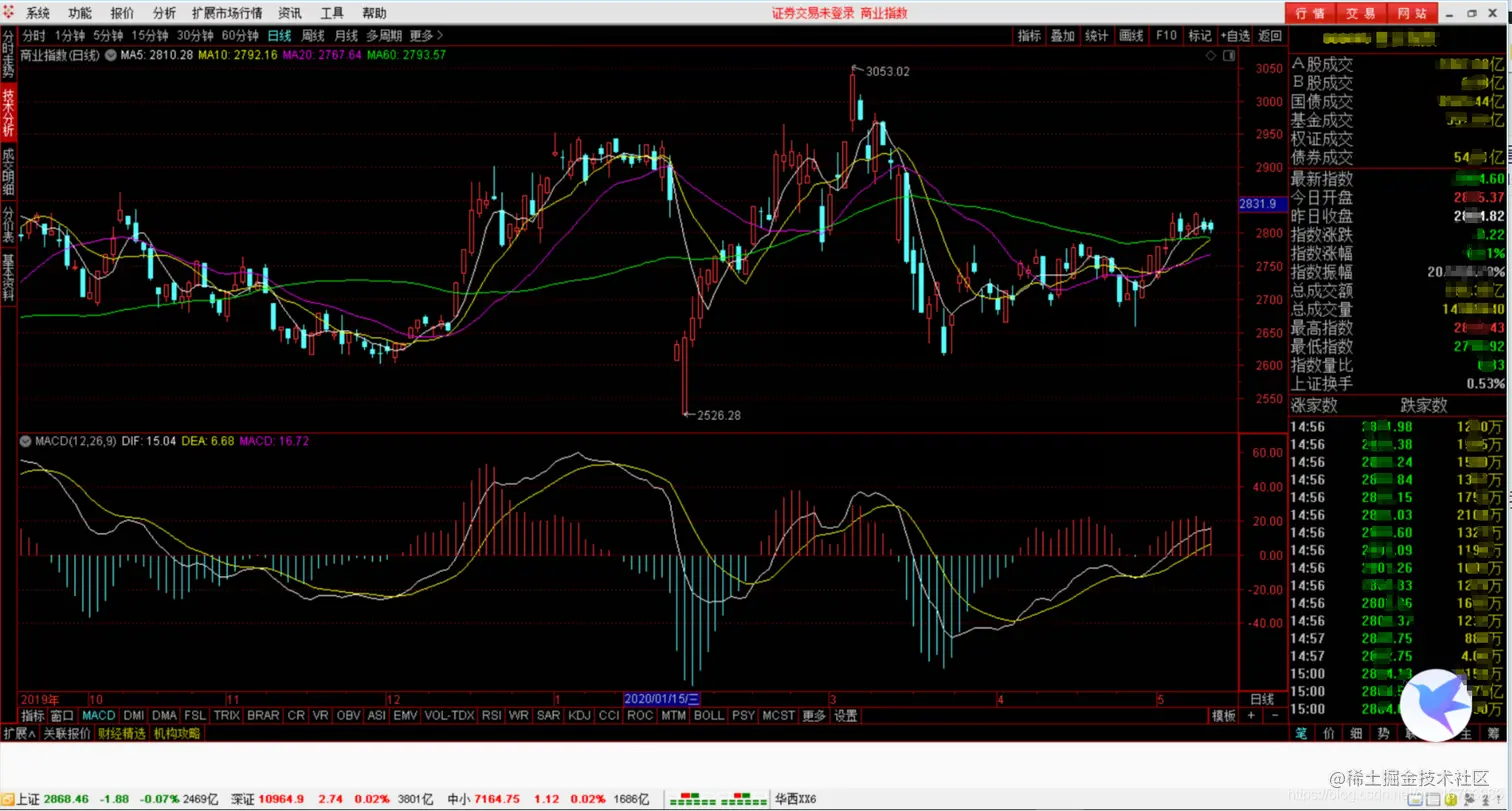
Task: Zoom in the chart with the + button
Action: coord(1251,716)
